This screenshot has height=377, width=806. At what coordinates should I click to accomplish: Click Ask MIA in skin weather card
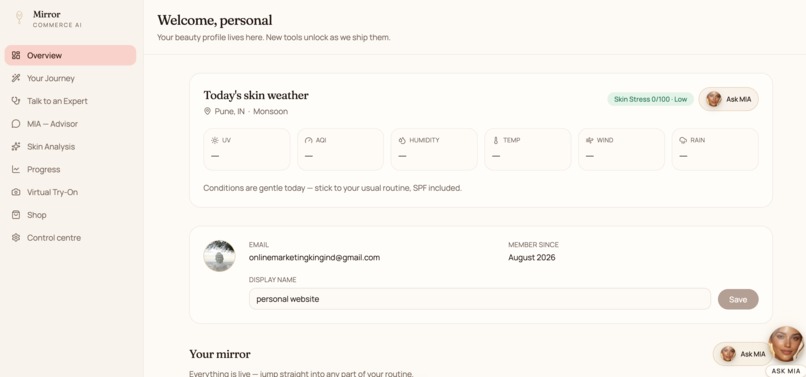[x=728, y=99]
